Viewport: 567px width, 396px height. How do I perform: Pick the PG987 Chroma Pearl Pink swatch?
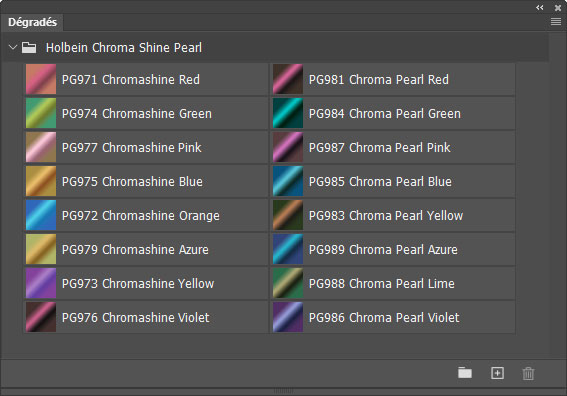[x=288, y=147]
